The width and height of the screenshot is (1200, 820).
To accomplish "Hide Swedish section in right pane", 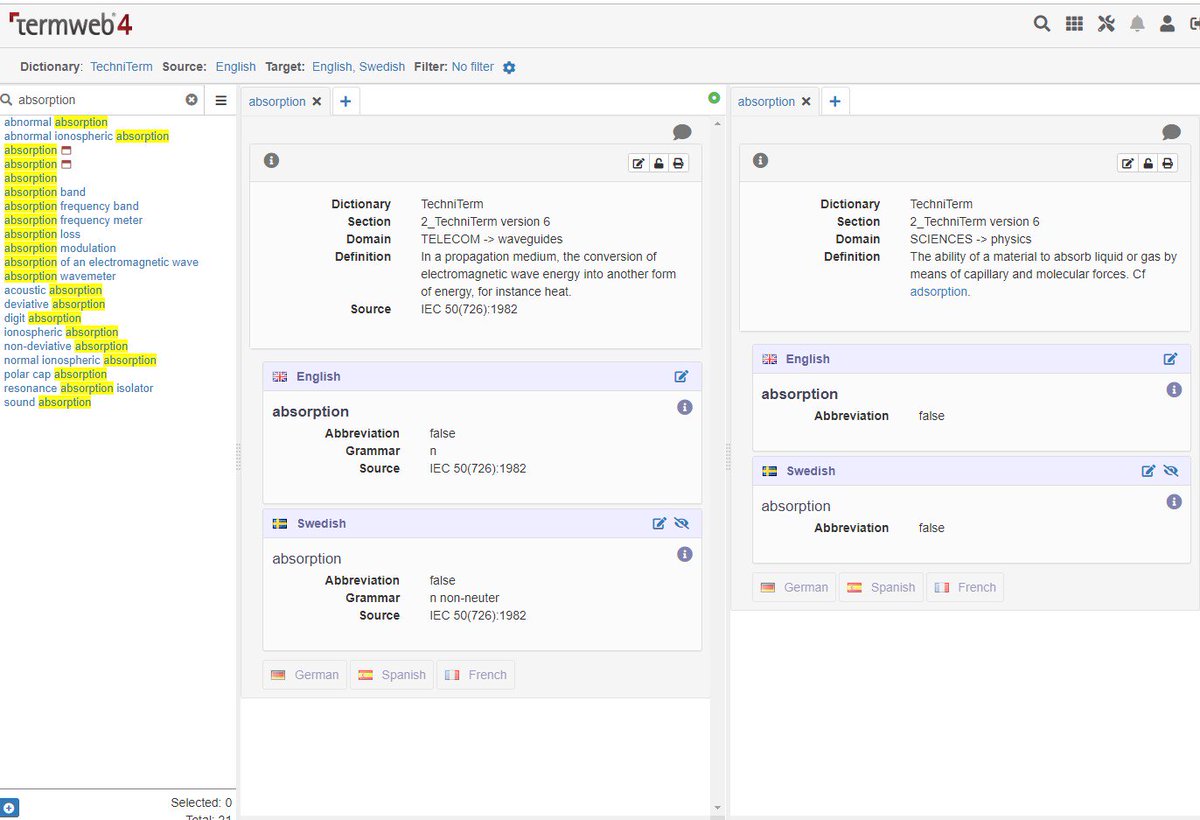I will point(1171,470).
